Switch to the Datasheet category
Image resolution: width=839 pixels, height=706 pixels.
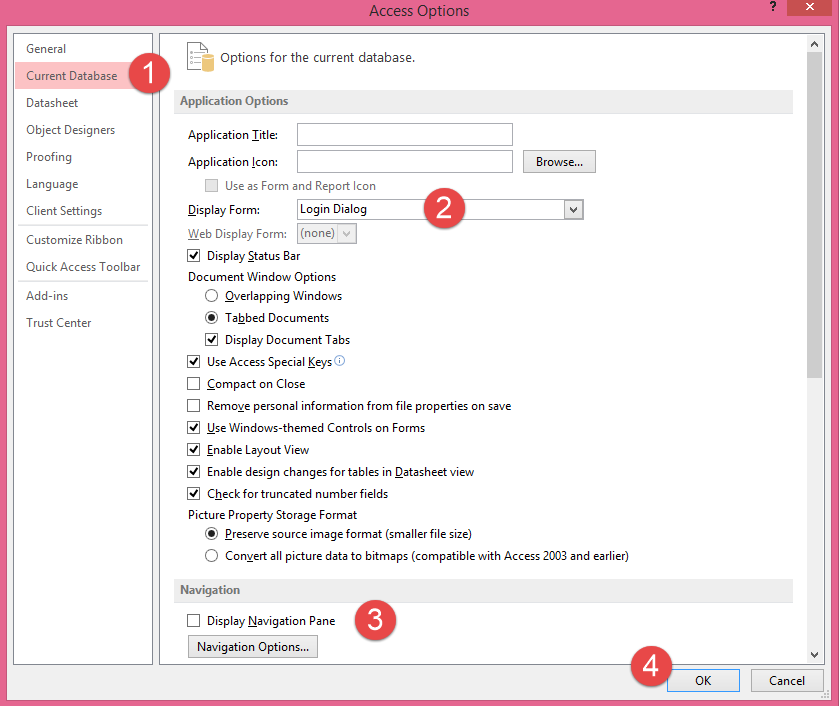point(52,103)
